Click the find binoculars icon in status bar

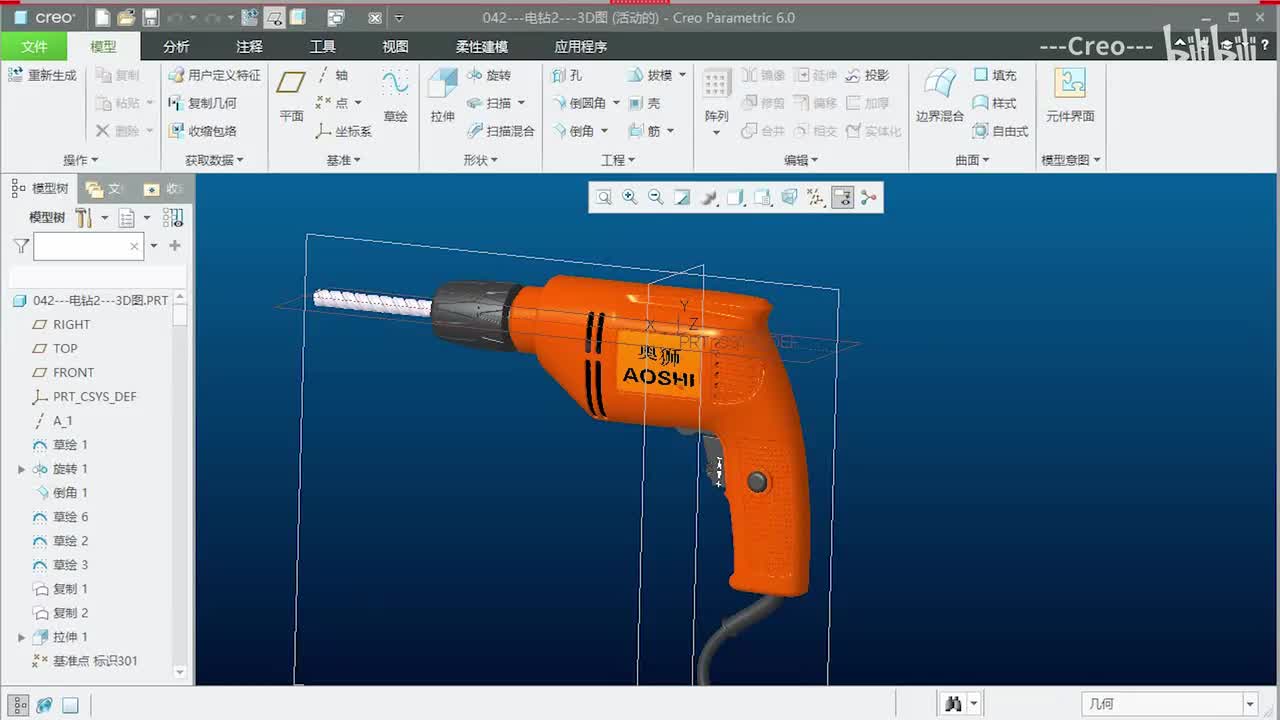click(x=953, y=705)
